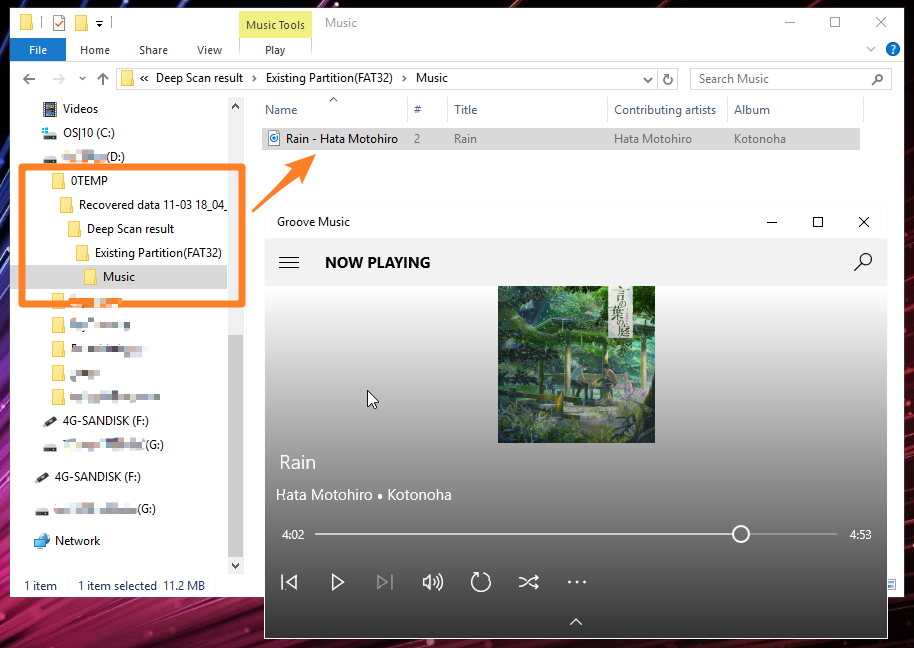The height and width of the screenshot is (648, 914).
Task: Click Deep Scan result in address bar
Action: point(199,78)
